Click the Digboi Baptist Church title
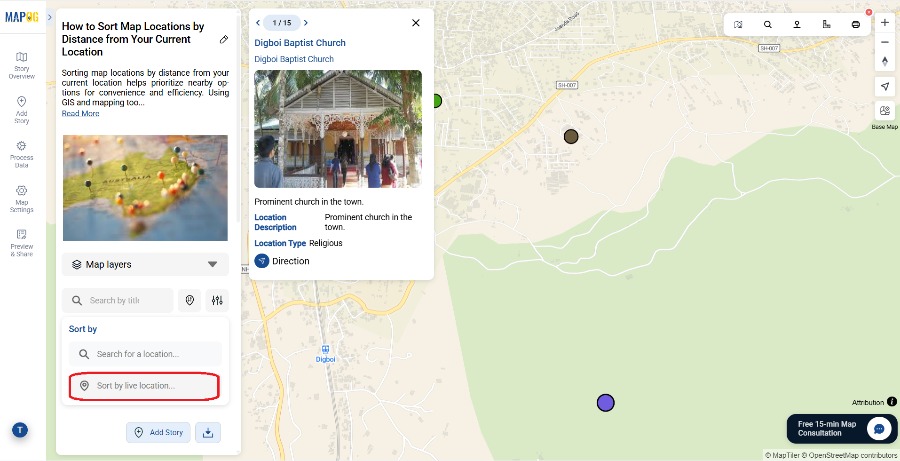Screen dimensions: 900x461 [x=300, y=43]
